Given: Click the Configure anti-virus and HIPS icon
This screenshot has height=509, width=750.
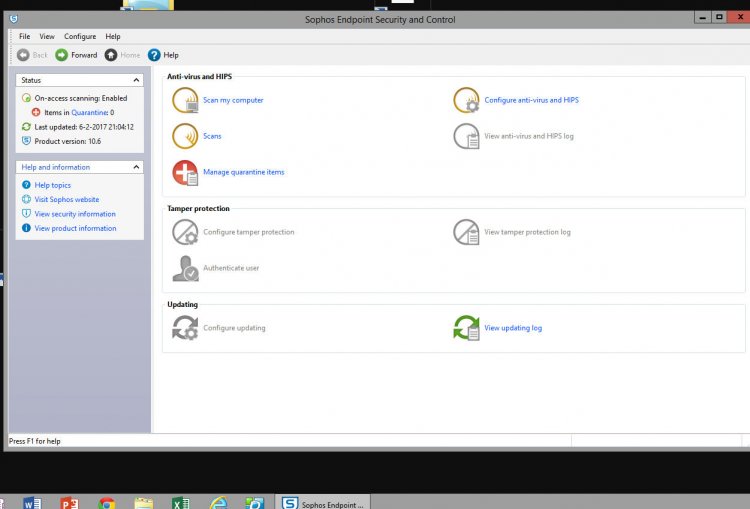Looking at the screenshot, I should point(466,100).
